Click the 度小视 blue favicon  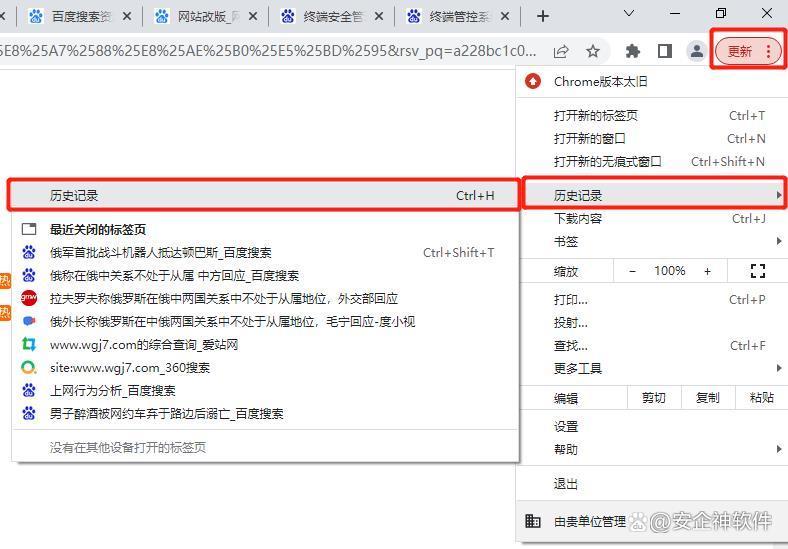29,321
